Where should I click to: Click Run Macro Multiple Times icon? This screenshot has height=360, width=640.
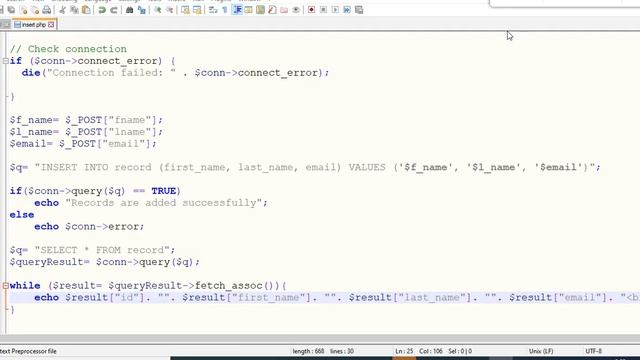click(347, 10)
